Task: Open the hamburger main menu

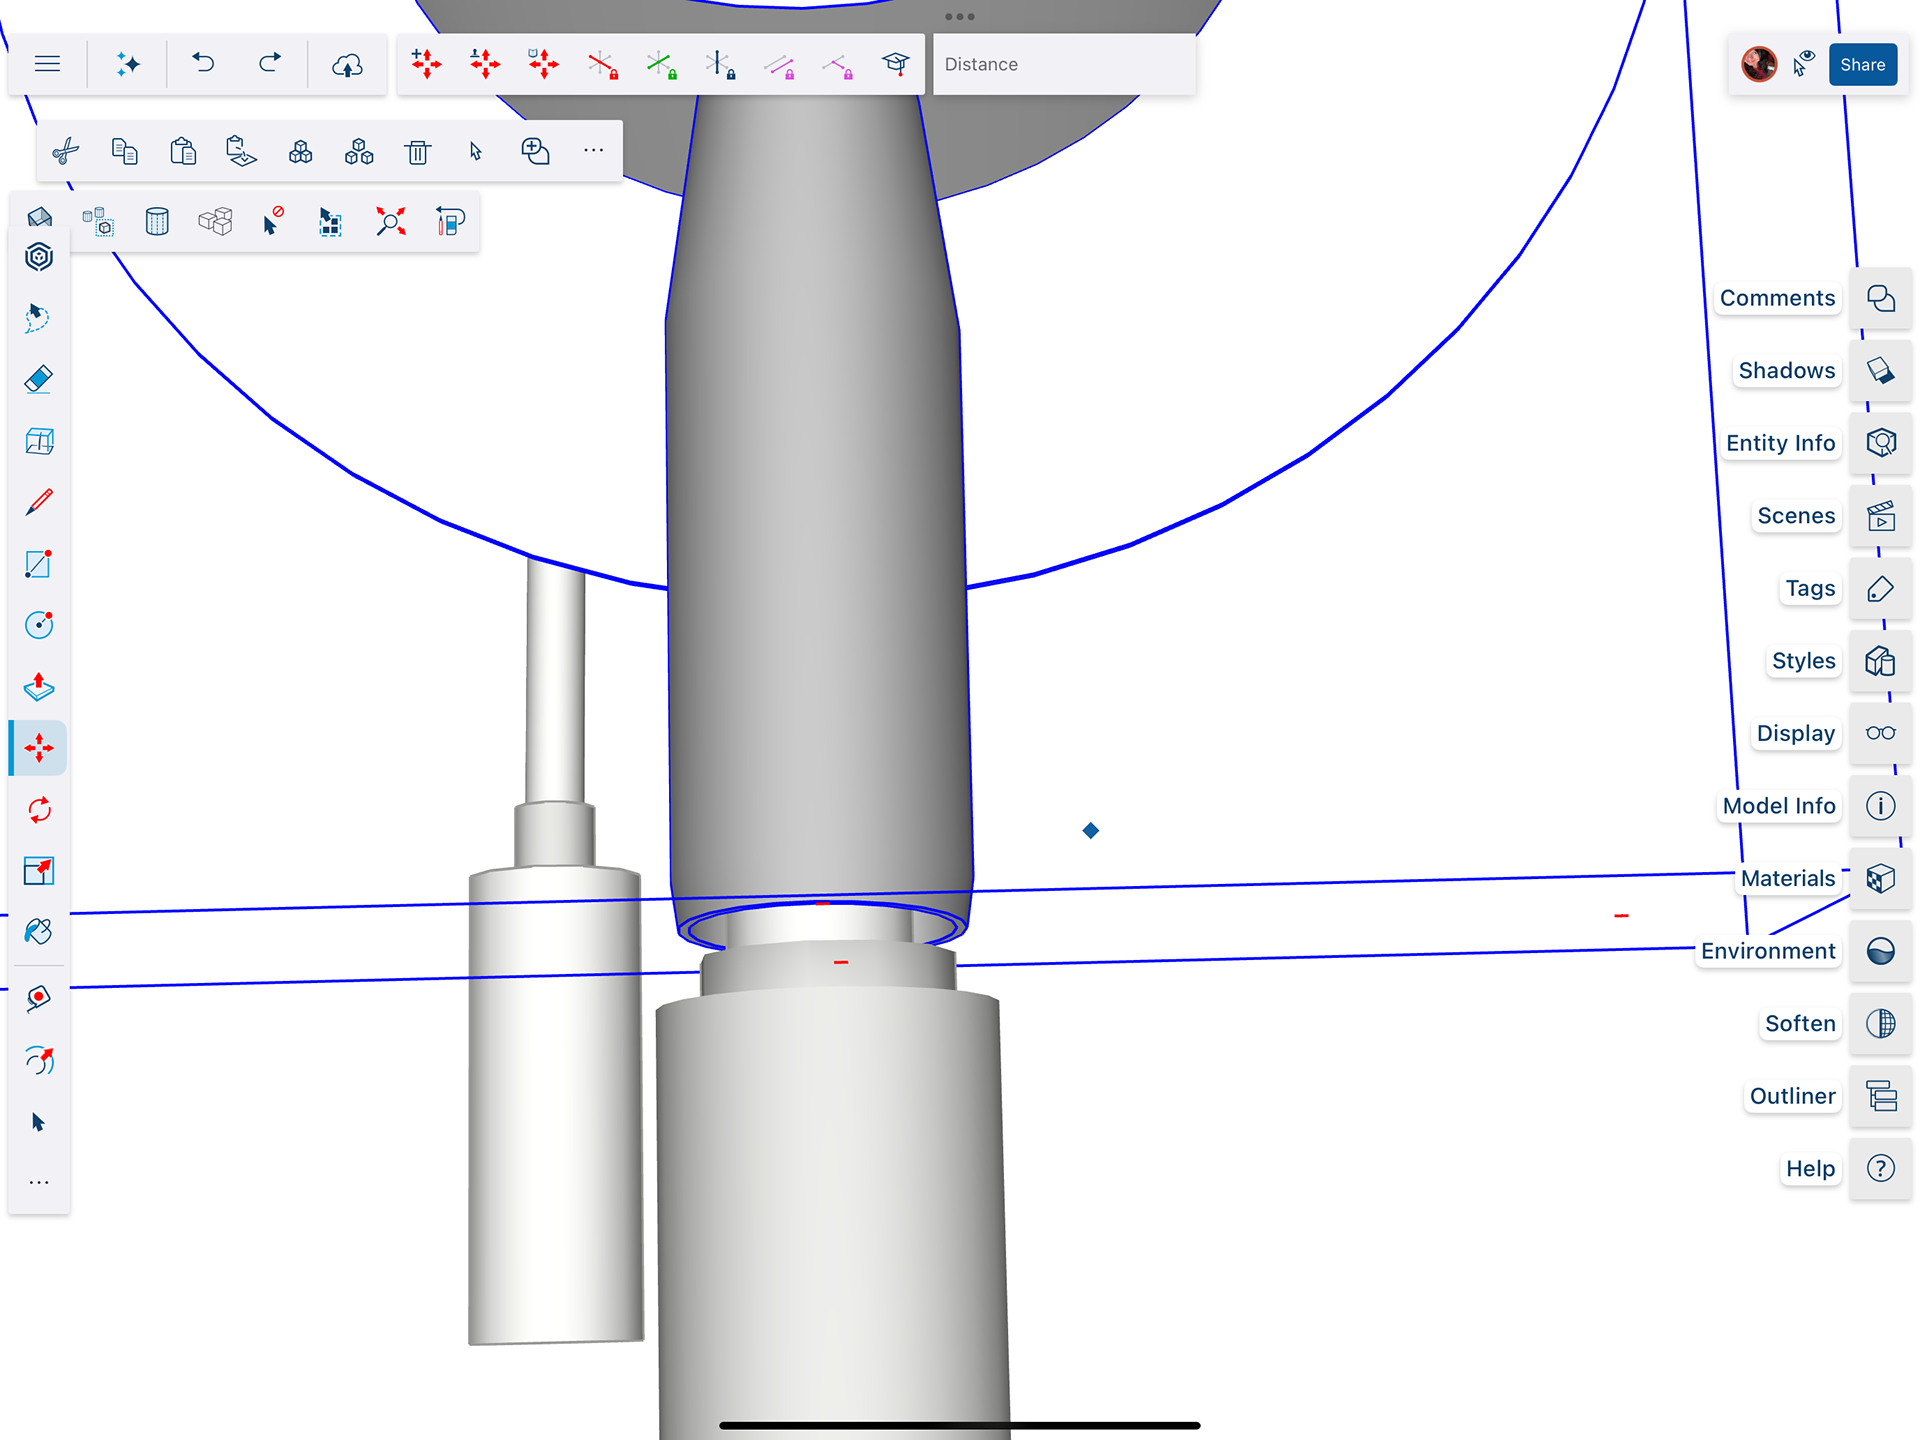Action: click(x=47, y=64)
